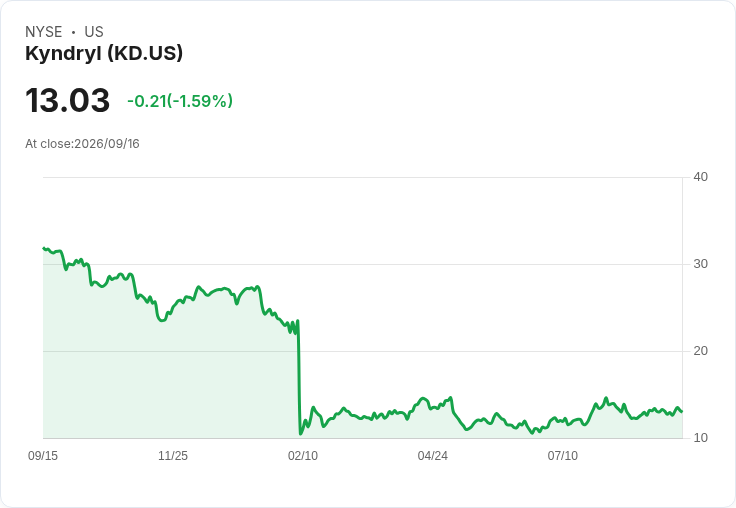
Task: Click the -0.21(-1.59%) price change
Action: click(x=180, y=101)
